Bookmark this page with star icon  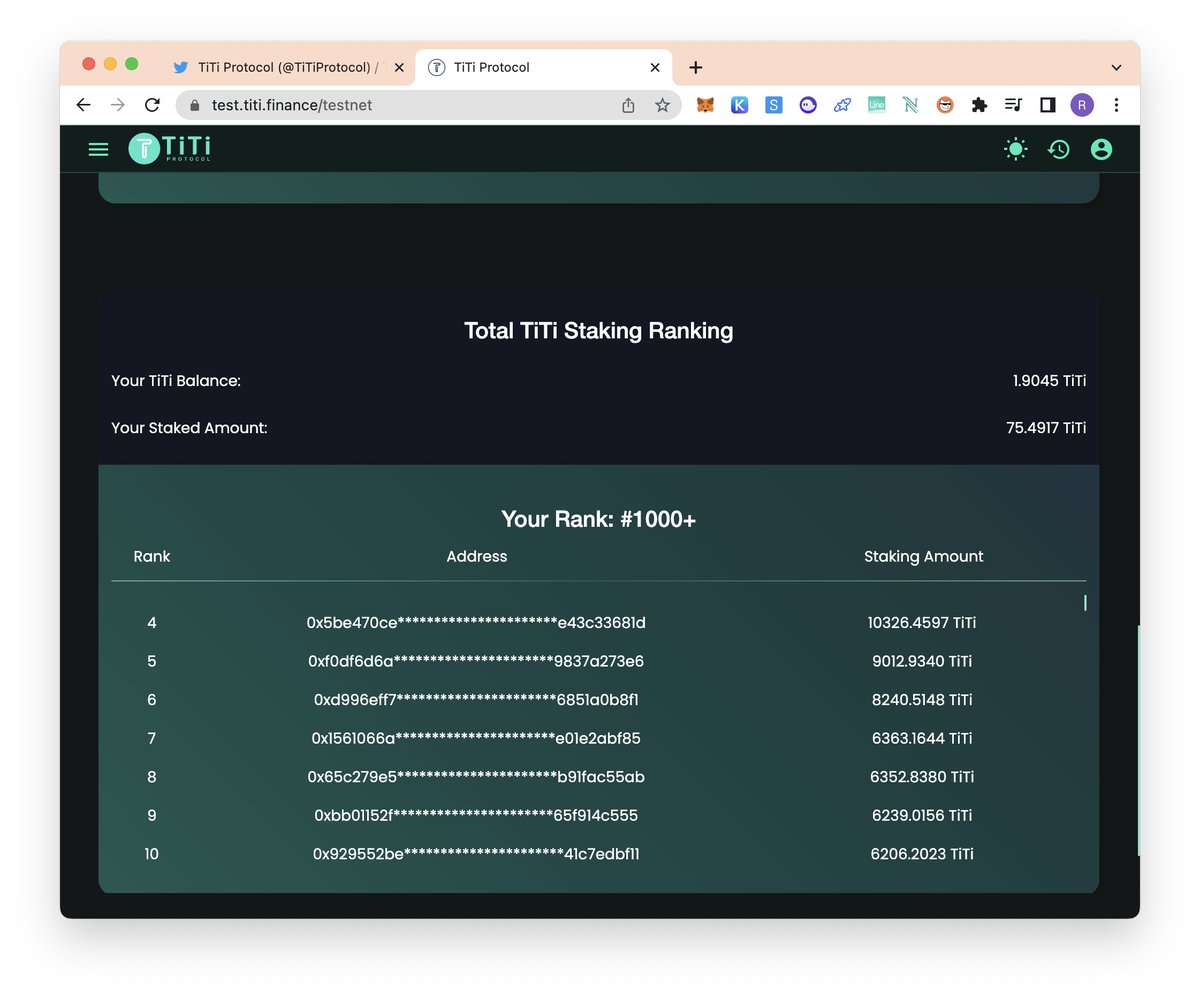coord(662,105)
